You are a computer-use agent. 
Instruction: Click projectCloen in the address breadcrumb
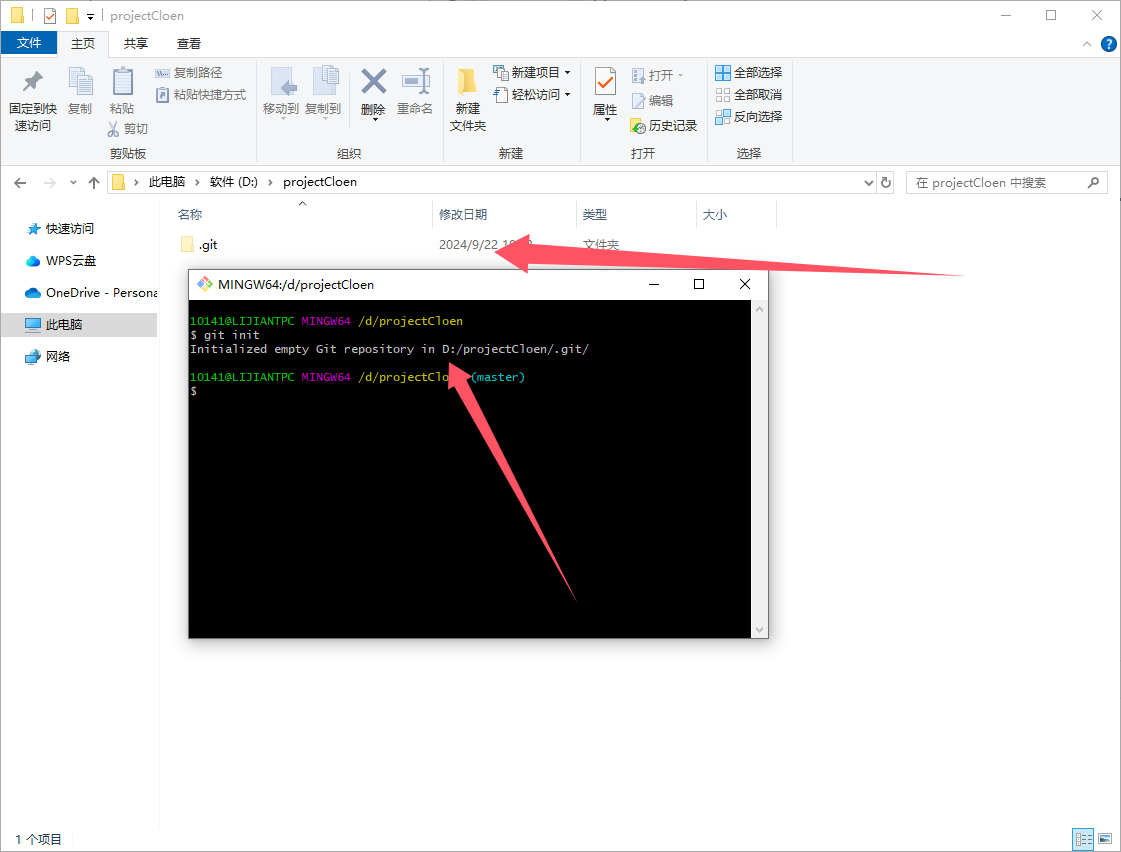pos(320,182)
